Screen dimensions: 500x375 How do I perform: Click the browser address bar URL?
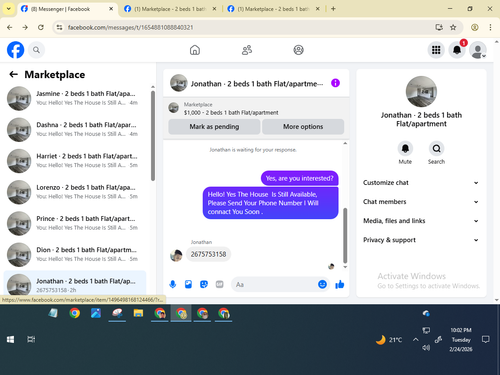(x=131, y=27)
